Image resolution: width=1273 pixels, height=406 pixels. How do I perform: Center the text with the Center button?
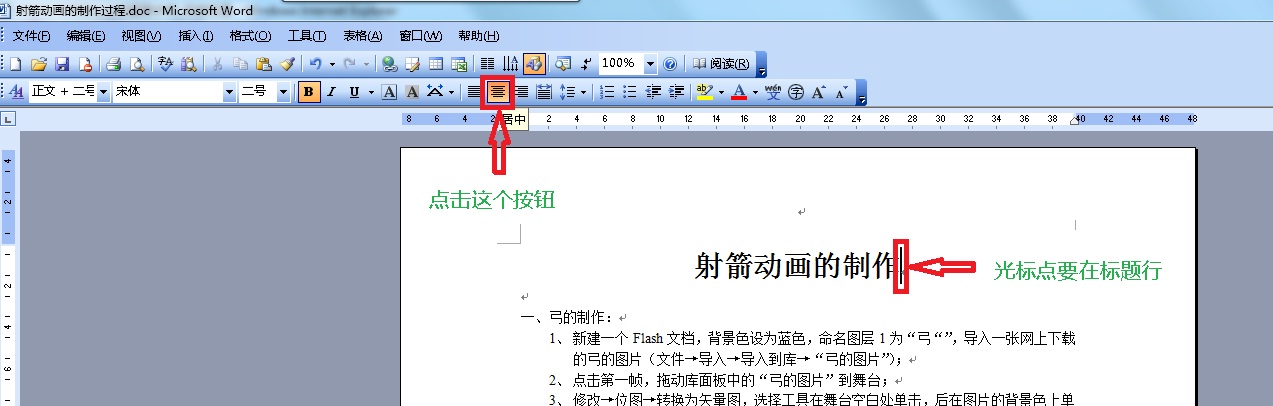click(x=497, y=92)
